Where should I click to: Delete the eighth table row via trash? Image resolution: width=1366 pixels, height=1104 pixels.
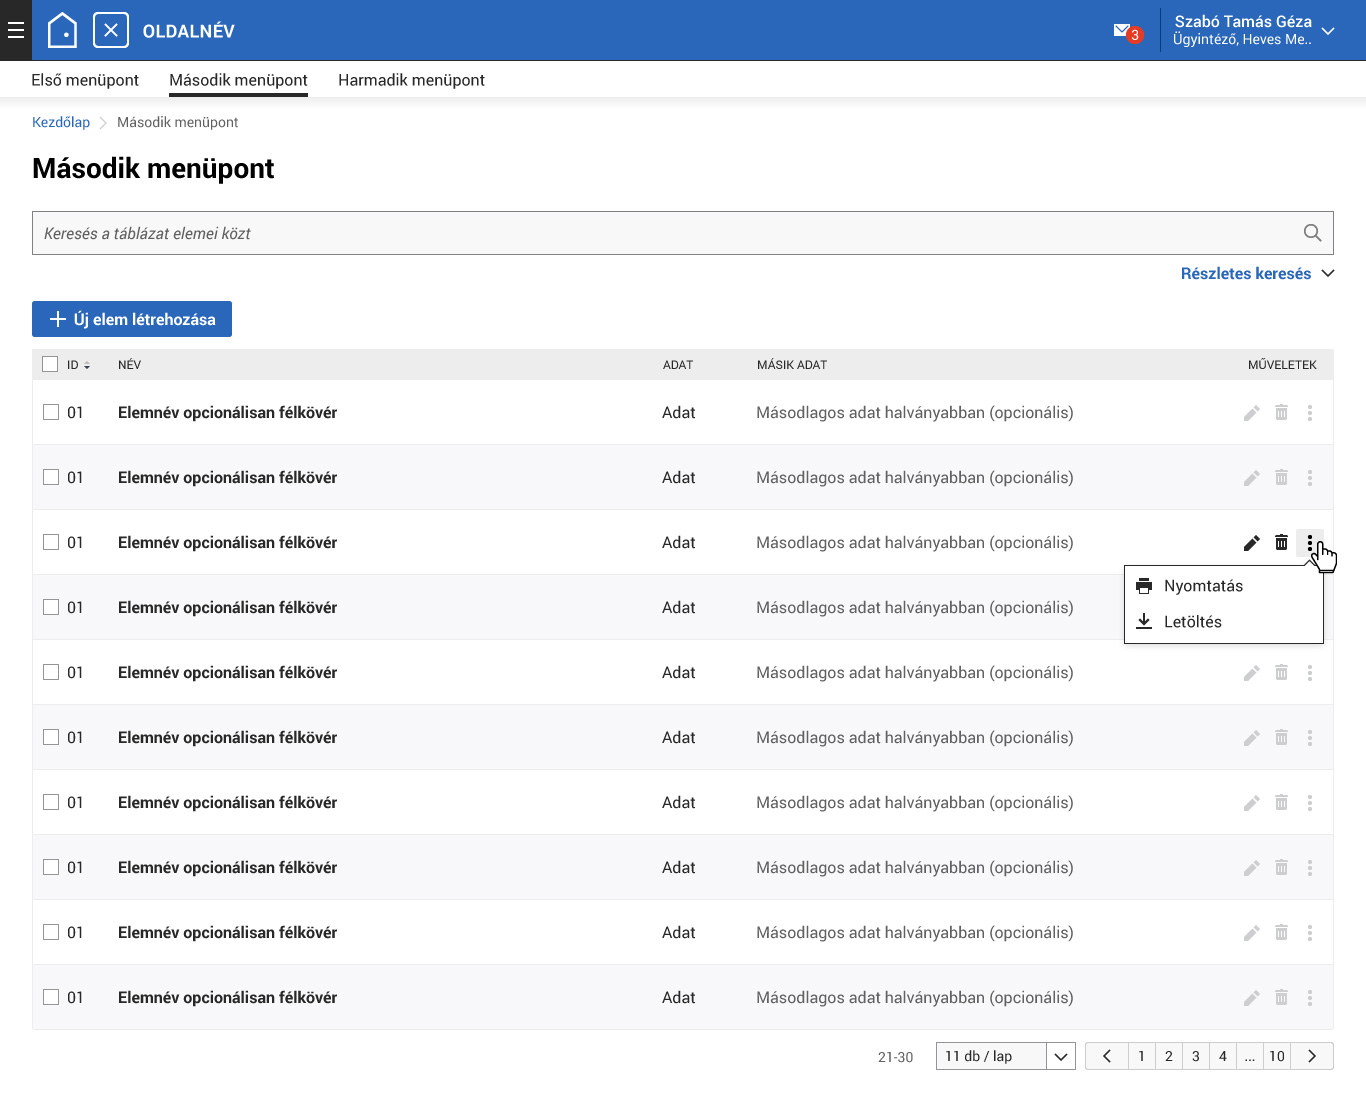pyautogui.click(x=1281, y=867)
